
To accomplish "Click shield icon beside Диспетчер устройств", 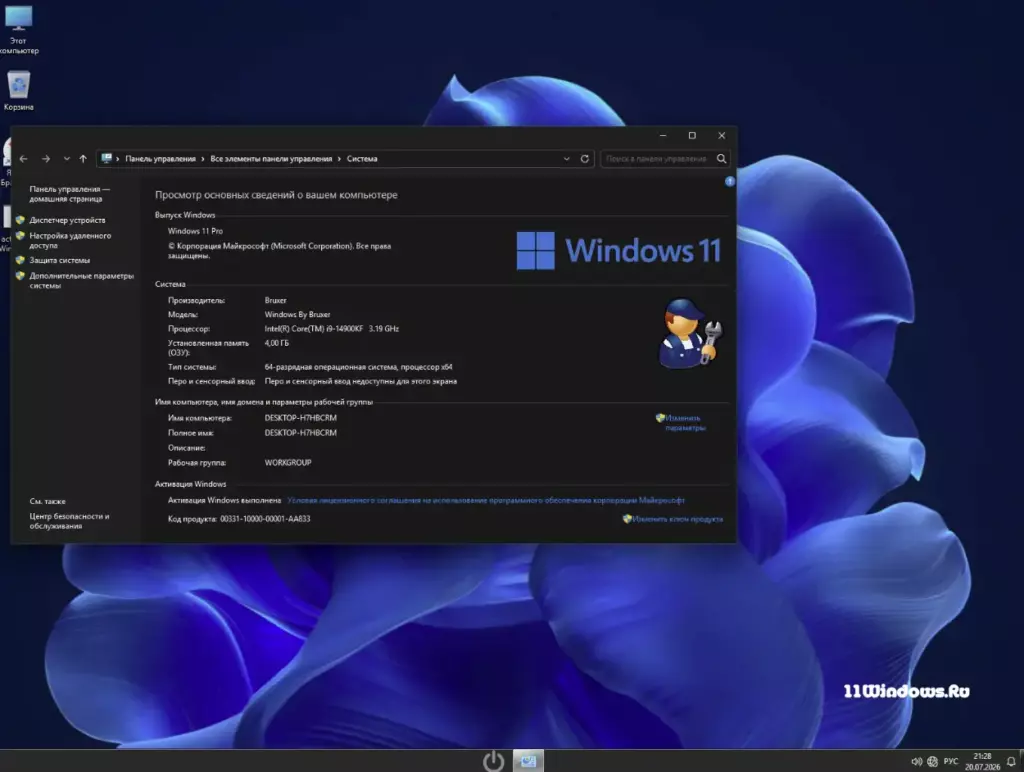I will point(20,220).
